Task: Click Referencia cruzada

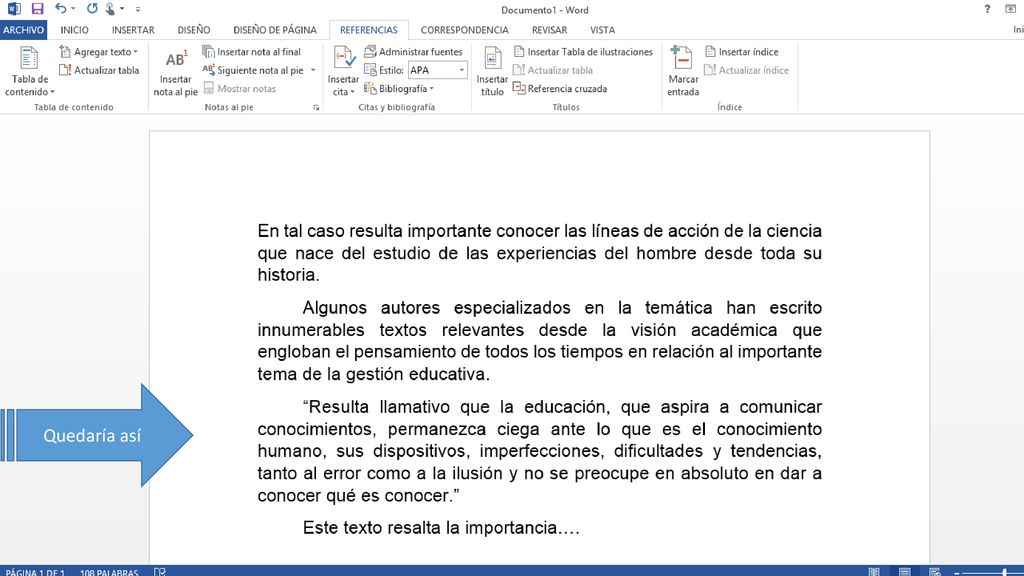Action: [x=560, y=88]
